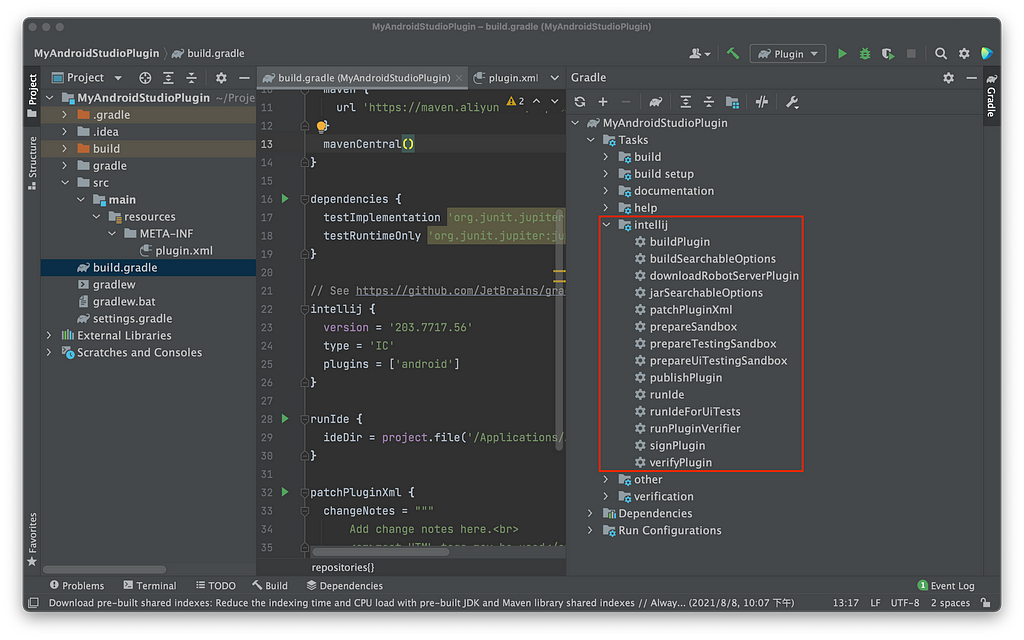Open Gradle build tool settings wrench

[x=792, y=102]
